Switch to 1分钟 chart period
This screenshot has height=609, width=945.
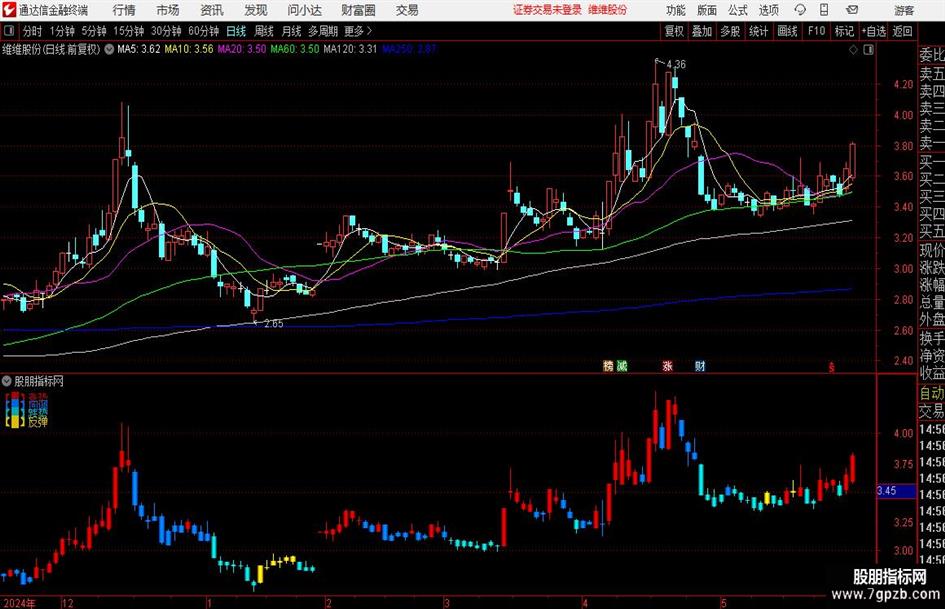pos(61,31)
